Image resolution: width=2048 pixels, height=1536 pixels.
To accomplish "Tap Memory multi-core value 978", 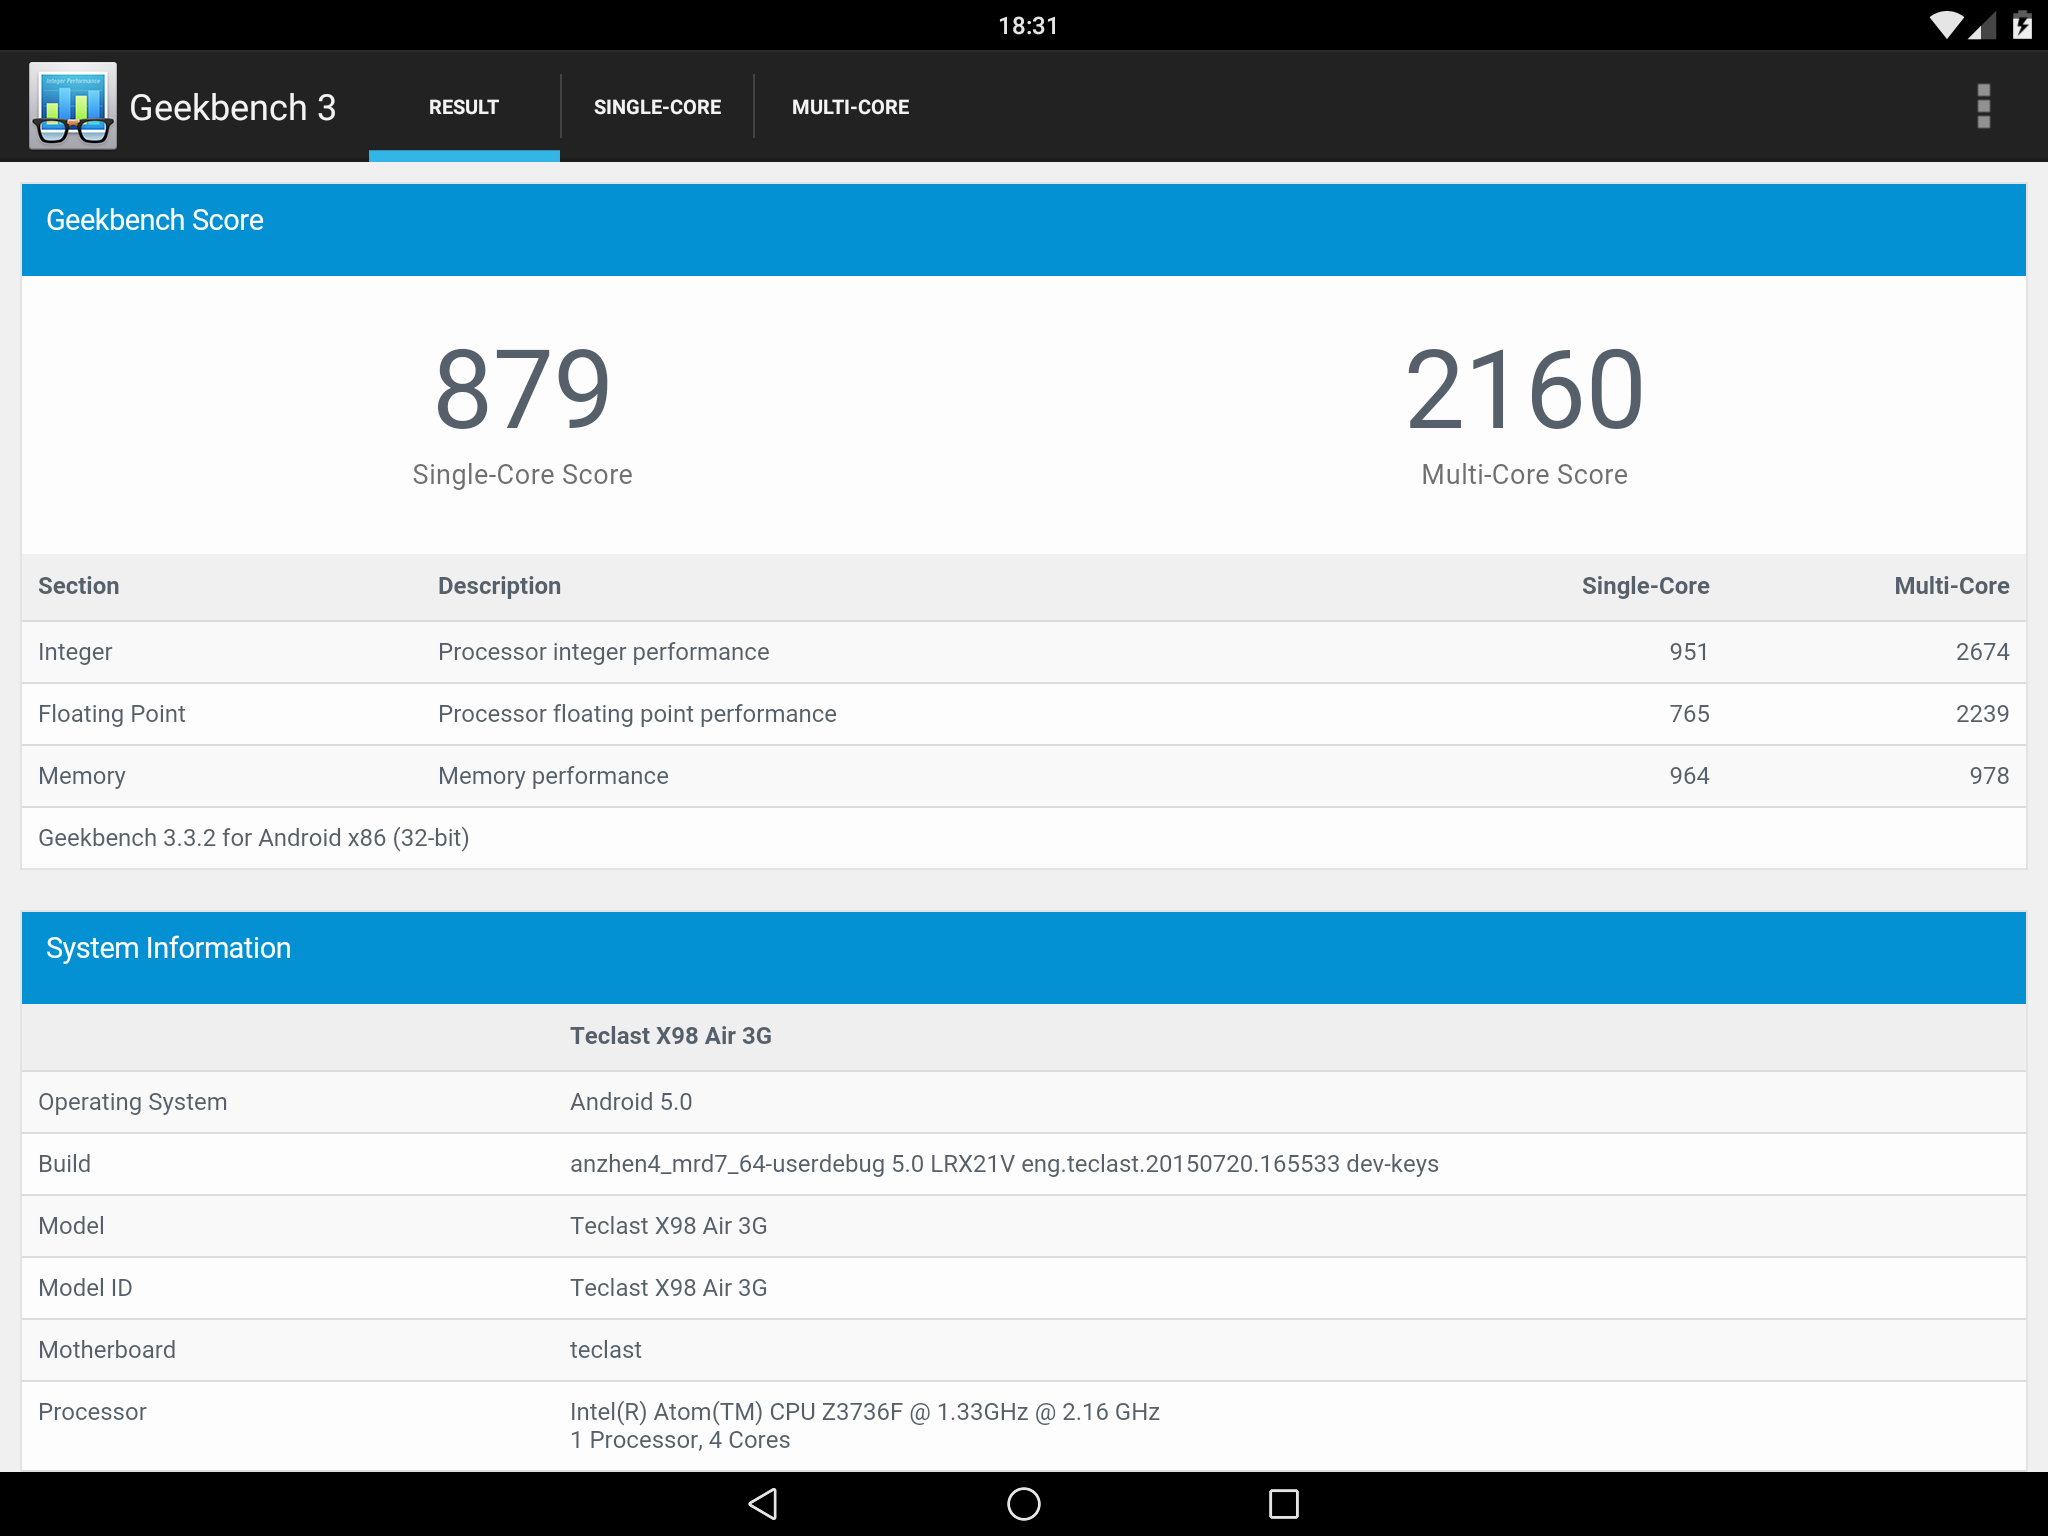I will (x=1989, y=776).
